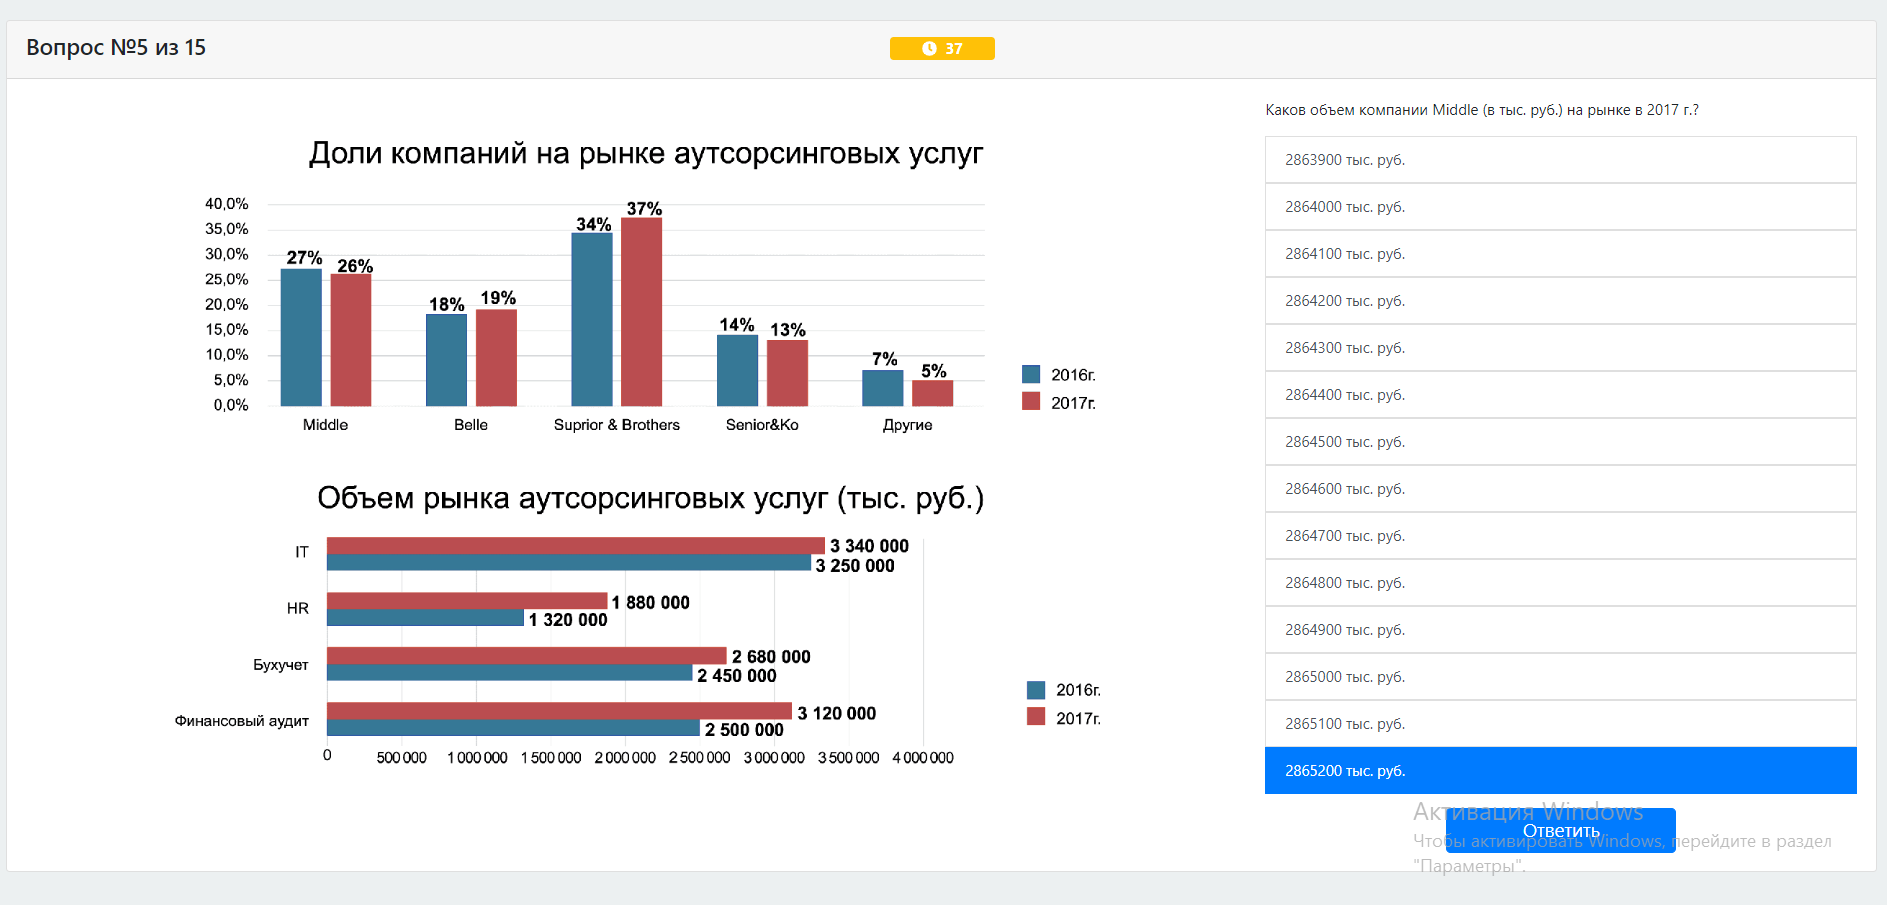Select answer 2863900 тыс. руб.
1887x905 pixels.
click(x=1560, y=160)
